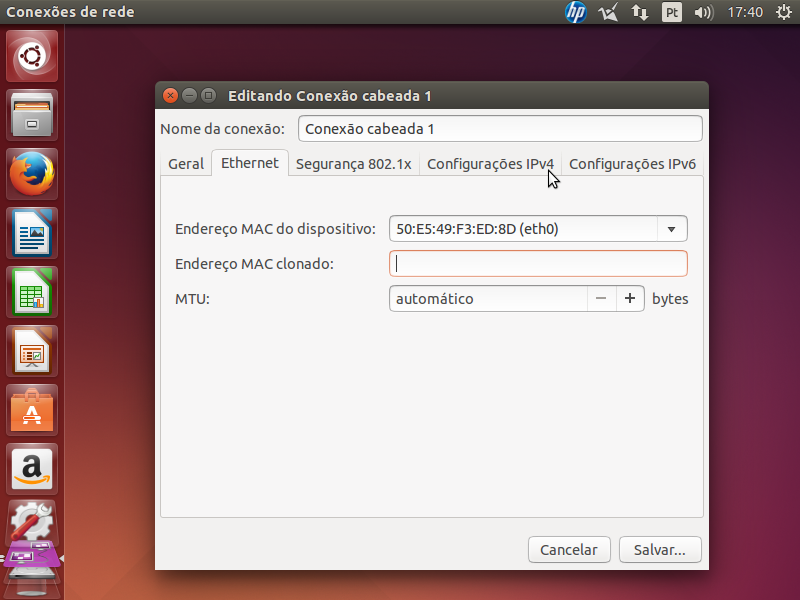Open System Settings from the dock
800x600 pixels.
(33, 521)
